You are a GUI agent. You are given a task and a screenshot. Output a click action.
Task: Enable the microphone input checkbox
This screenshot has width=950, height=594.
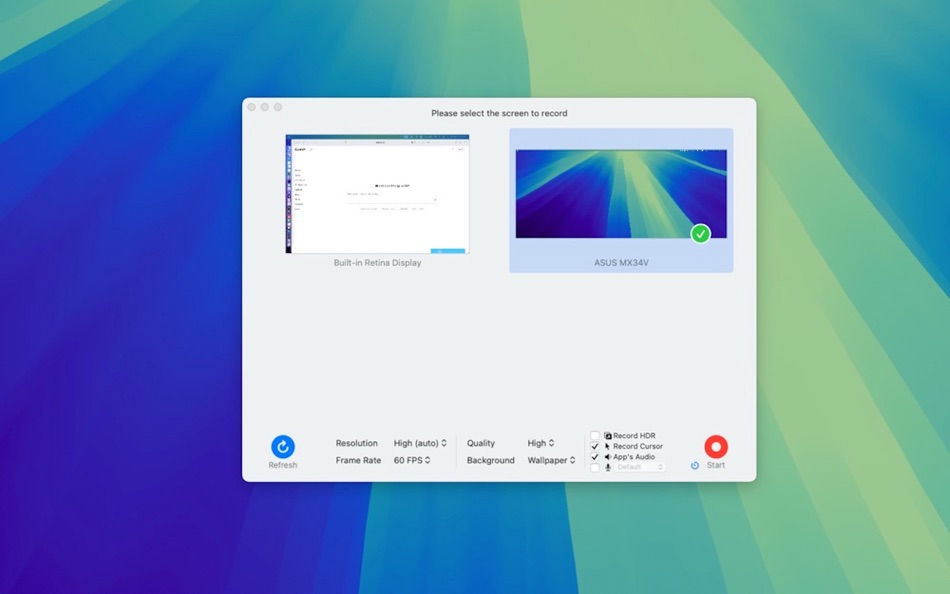point(596,467)
